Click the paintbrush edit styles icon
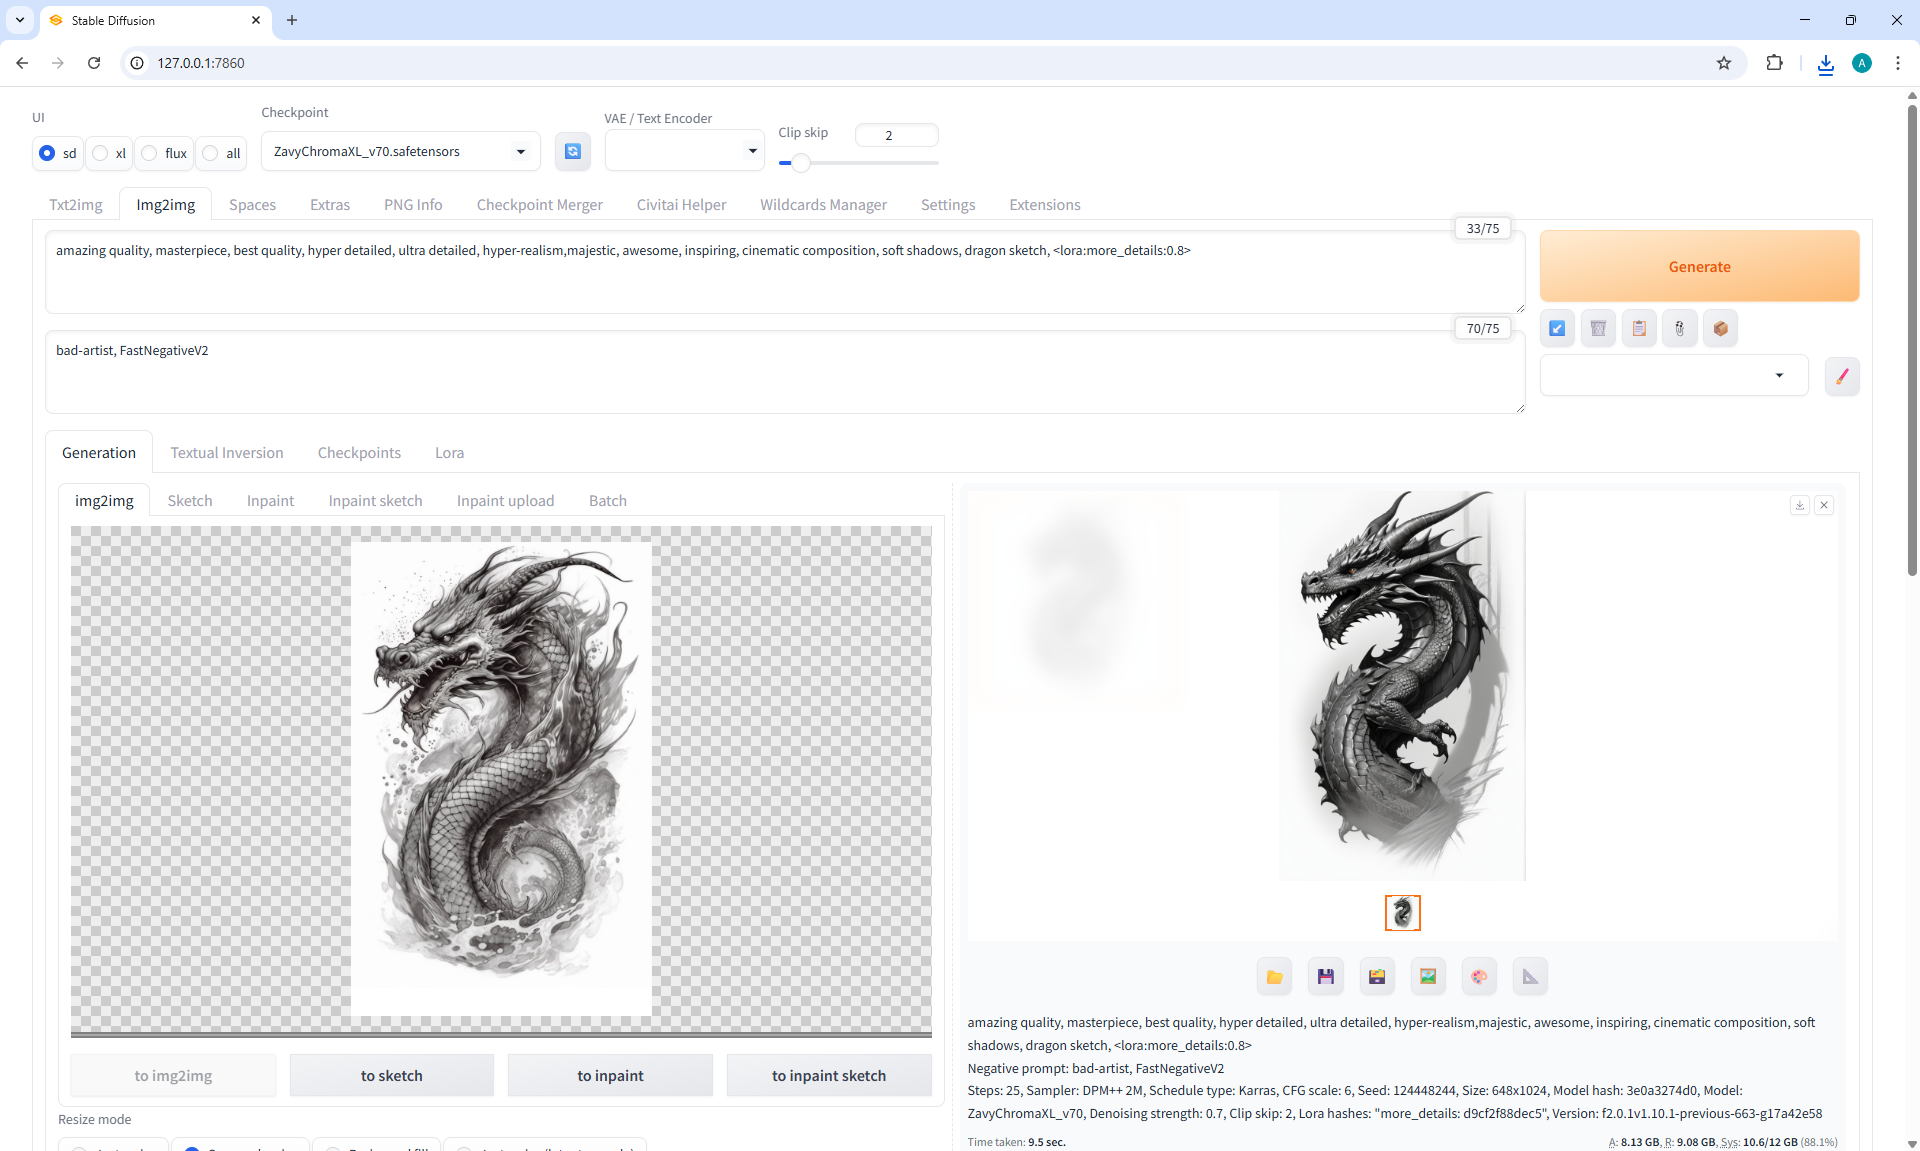 point(1842,376)
